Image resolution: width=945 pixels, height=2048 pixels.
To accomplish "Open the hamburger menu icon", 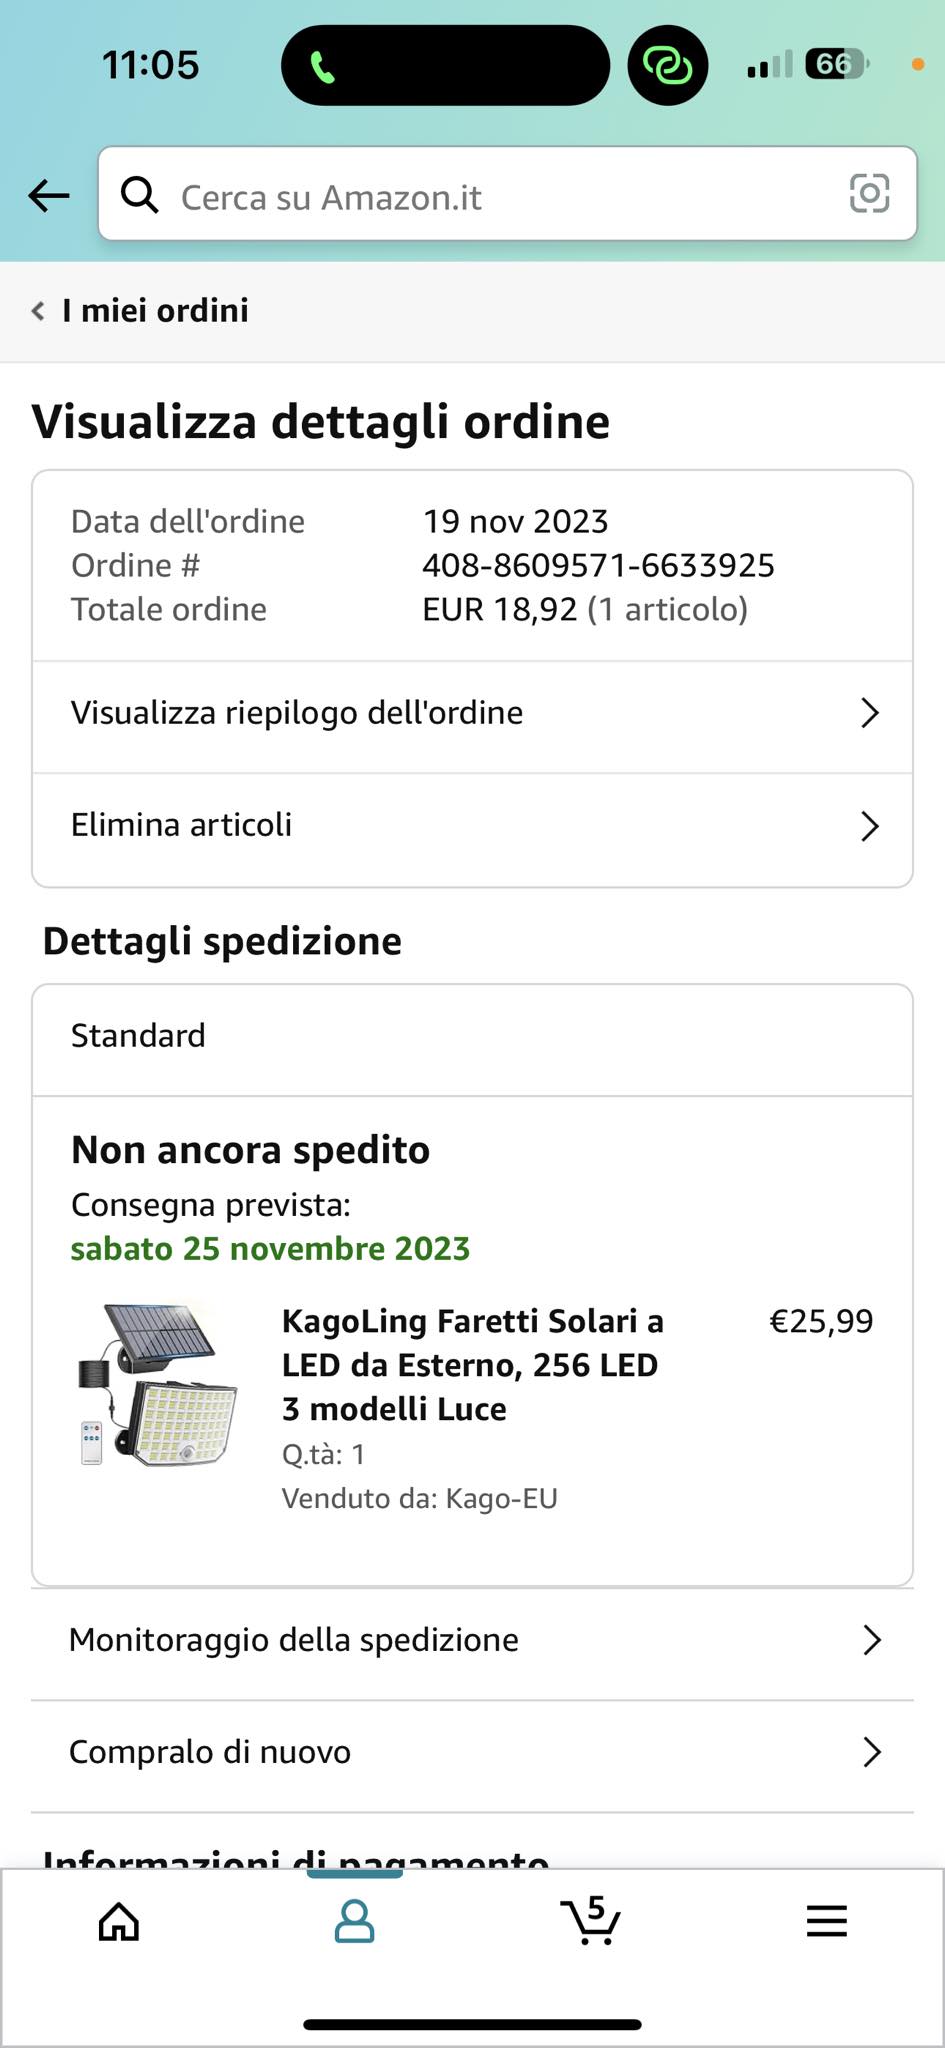I will pos(826,1921).
